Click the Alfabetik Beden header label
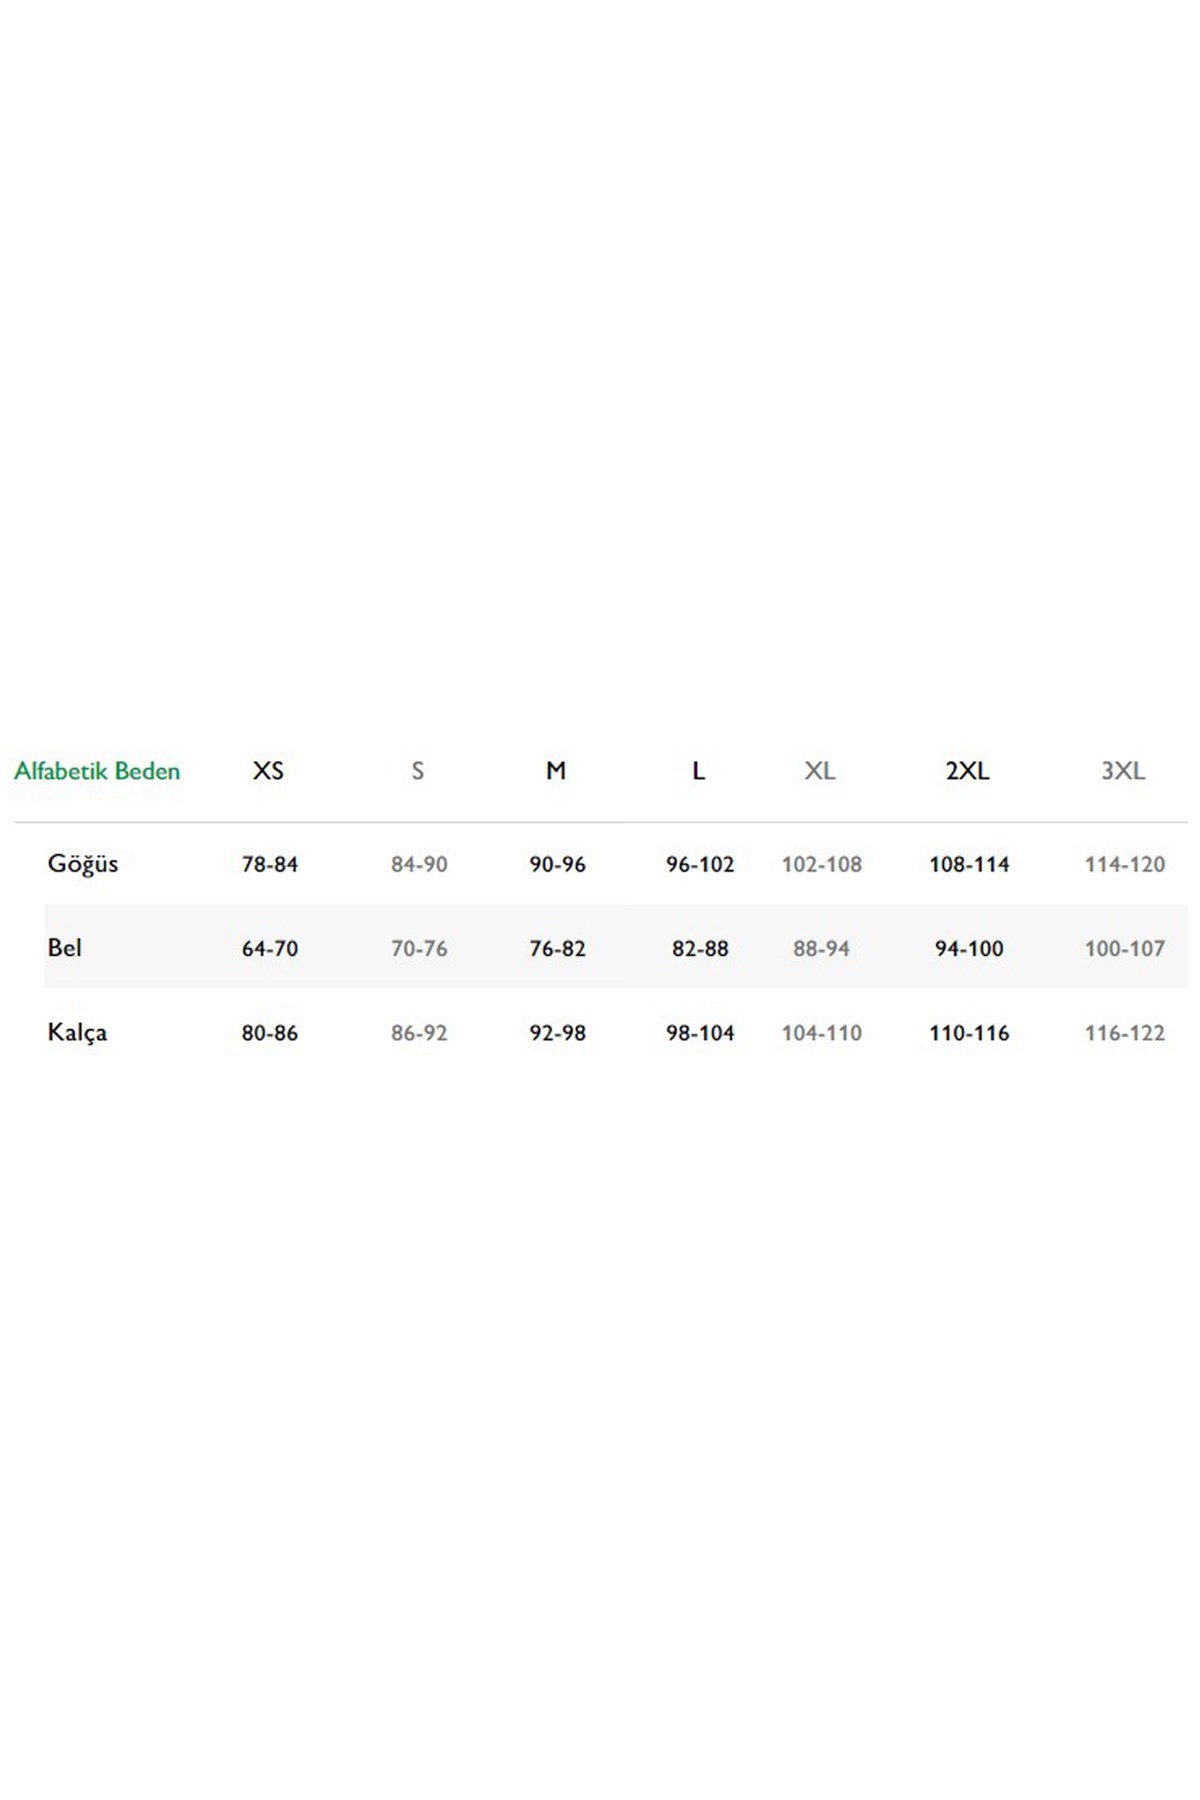This screenshot has height=1800, width=1200. 97,771
